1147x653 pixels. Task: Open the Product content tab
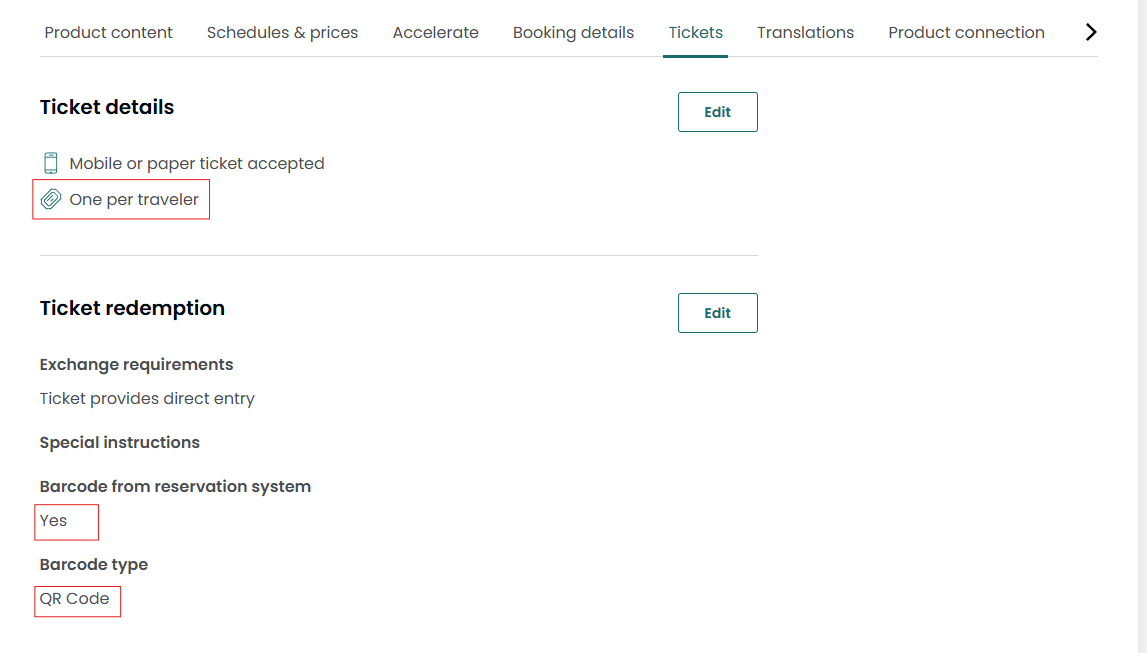(x=108, y=33)
